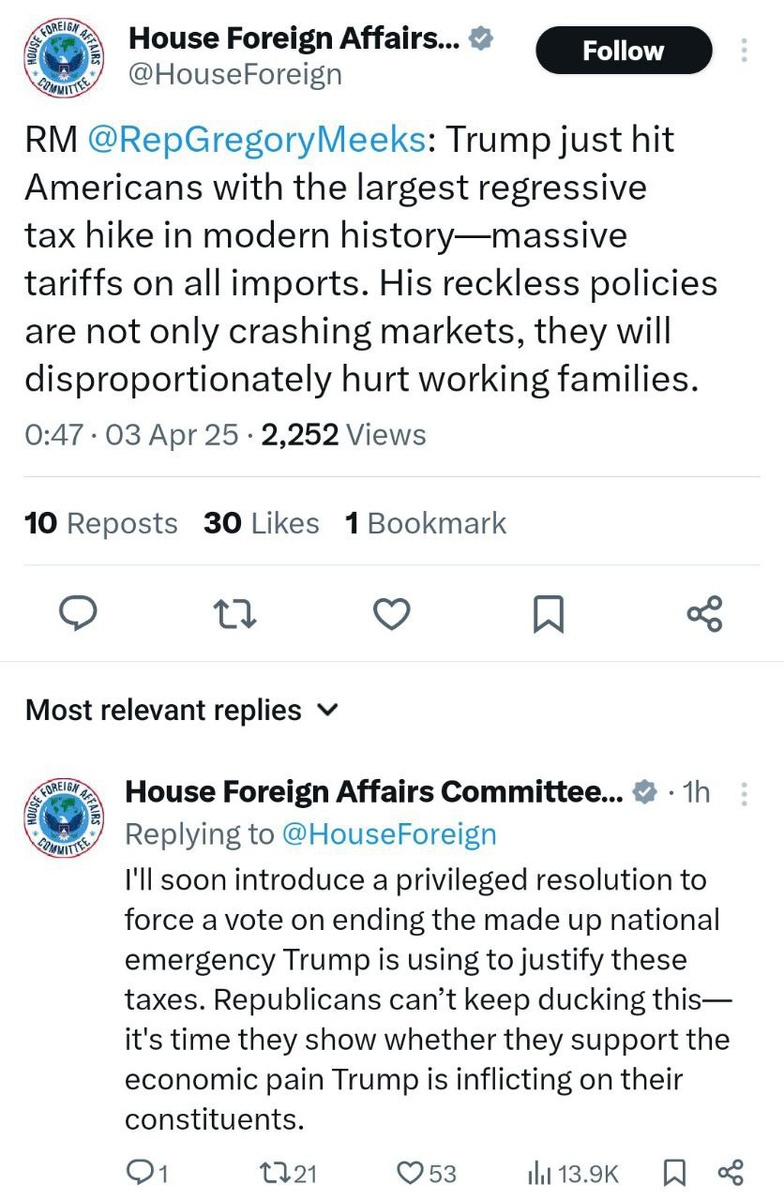Screen dimensions: 784x1200
Task: Open the three-dot menu beside Follow
Action: tap(744, 51)
